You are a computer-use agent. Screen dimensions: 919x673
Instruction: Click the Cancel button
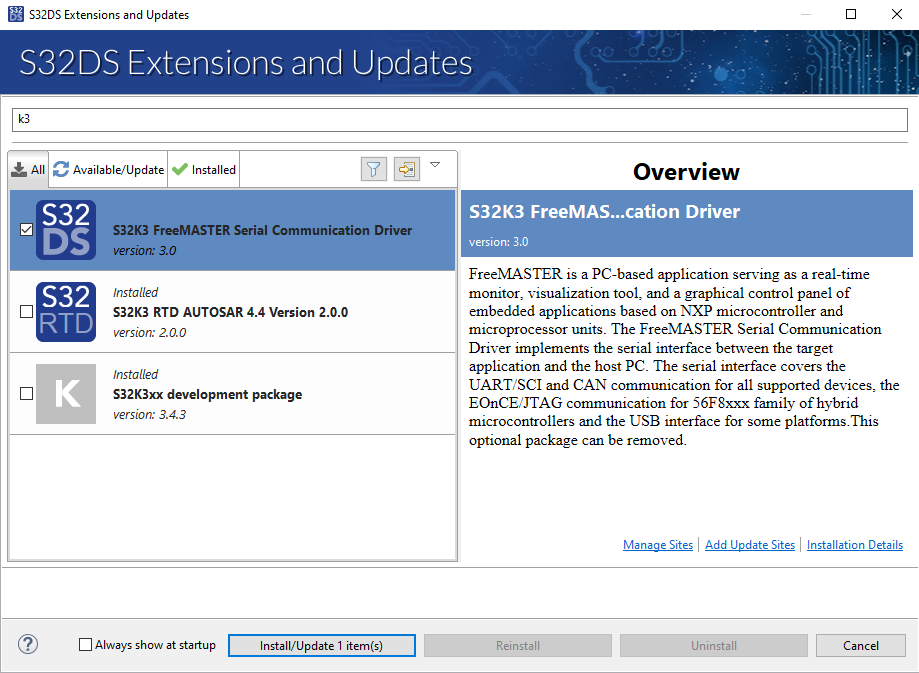click(860, 646)
